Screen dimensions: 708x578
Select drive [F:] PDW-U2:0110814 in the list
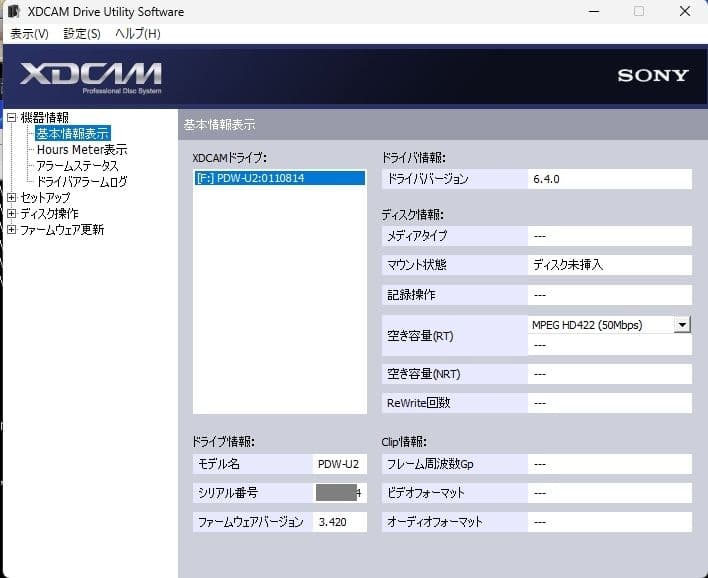click(280, 178)
